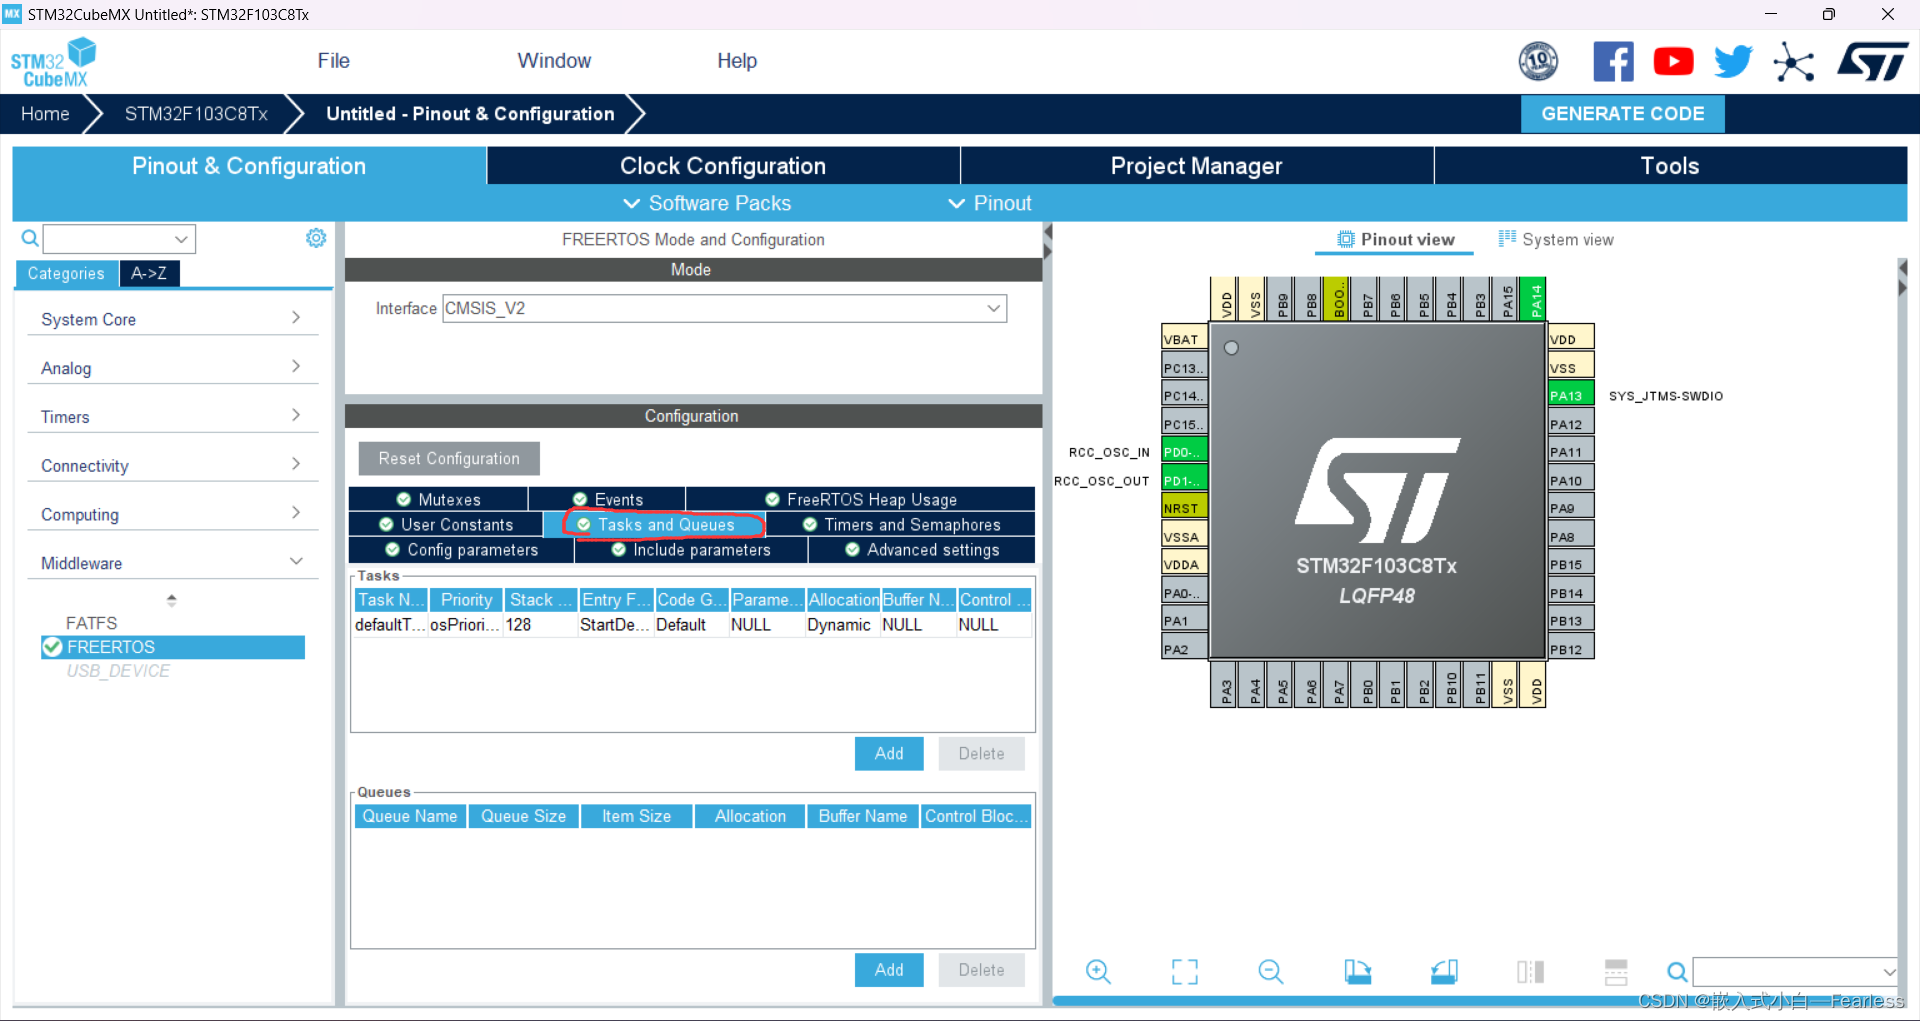Toggle the Mutexes configuration section
This screenshot has height=1021, width=1920.
click(x=404, y=498)
